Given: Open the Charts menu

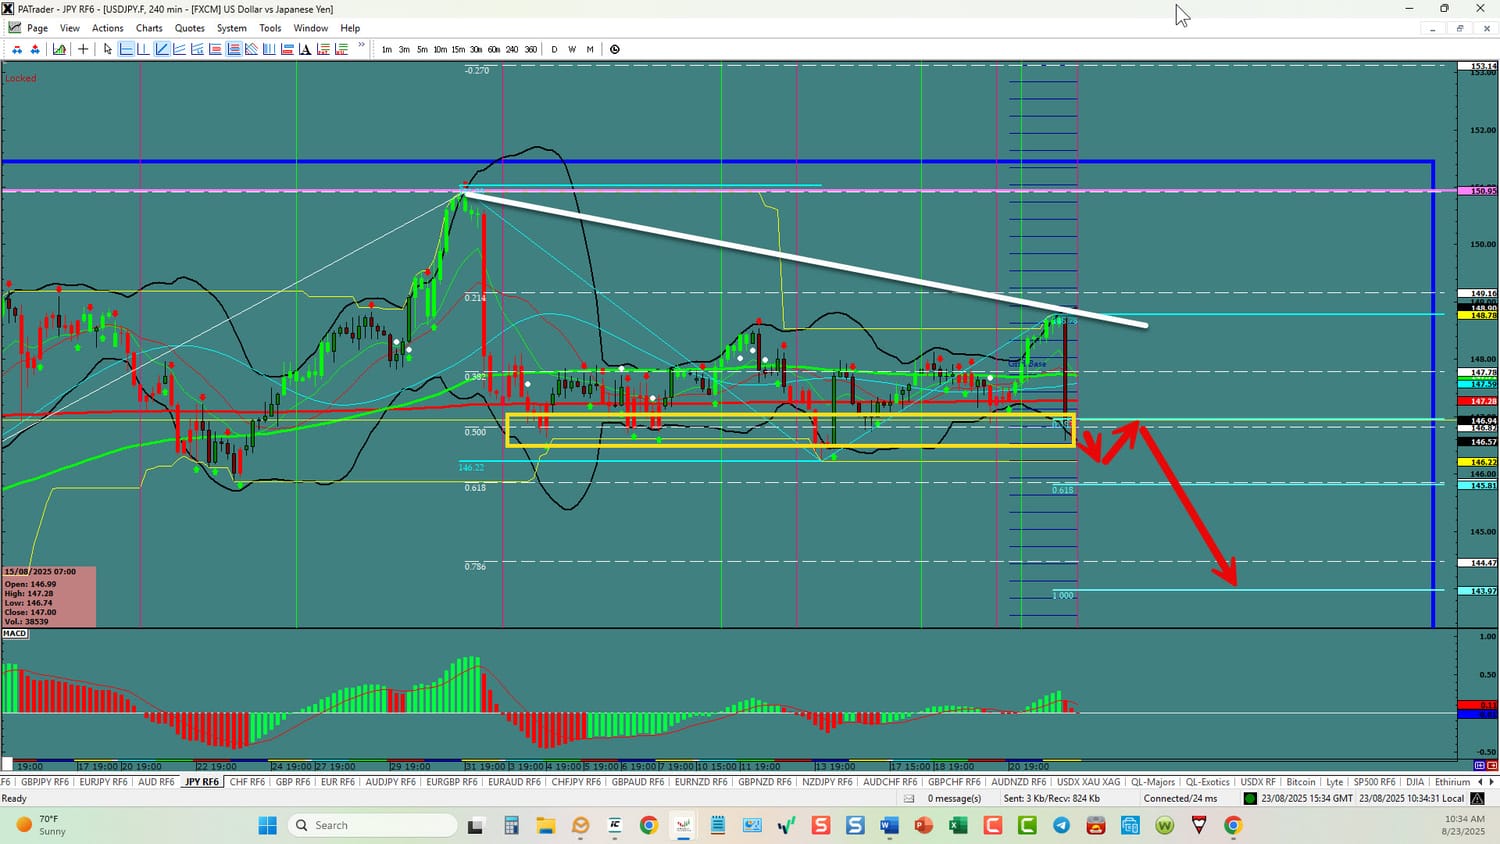Looking at the screenshot, I should click(x=149, y=28).
